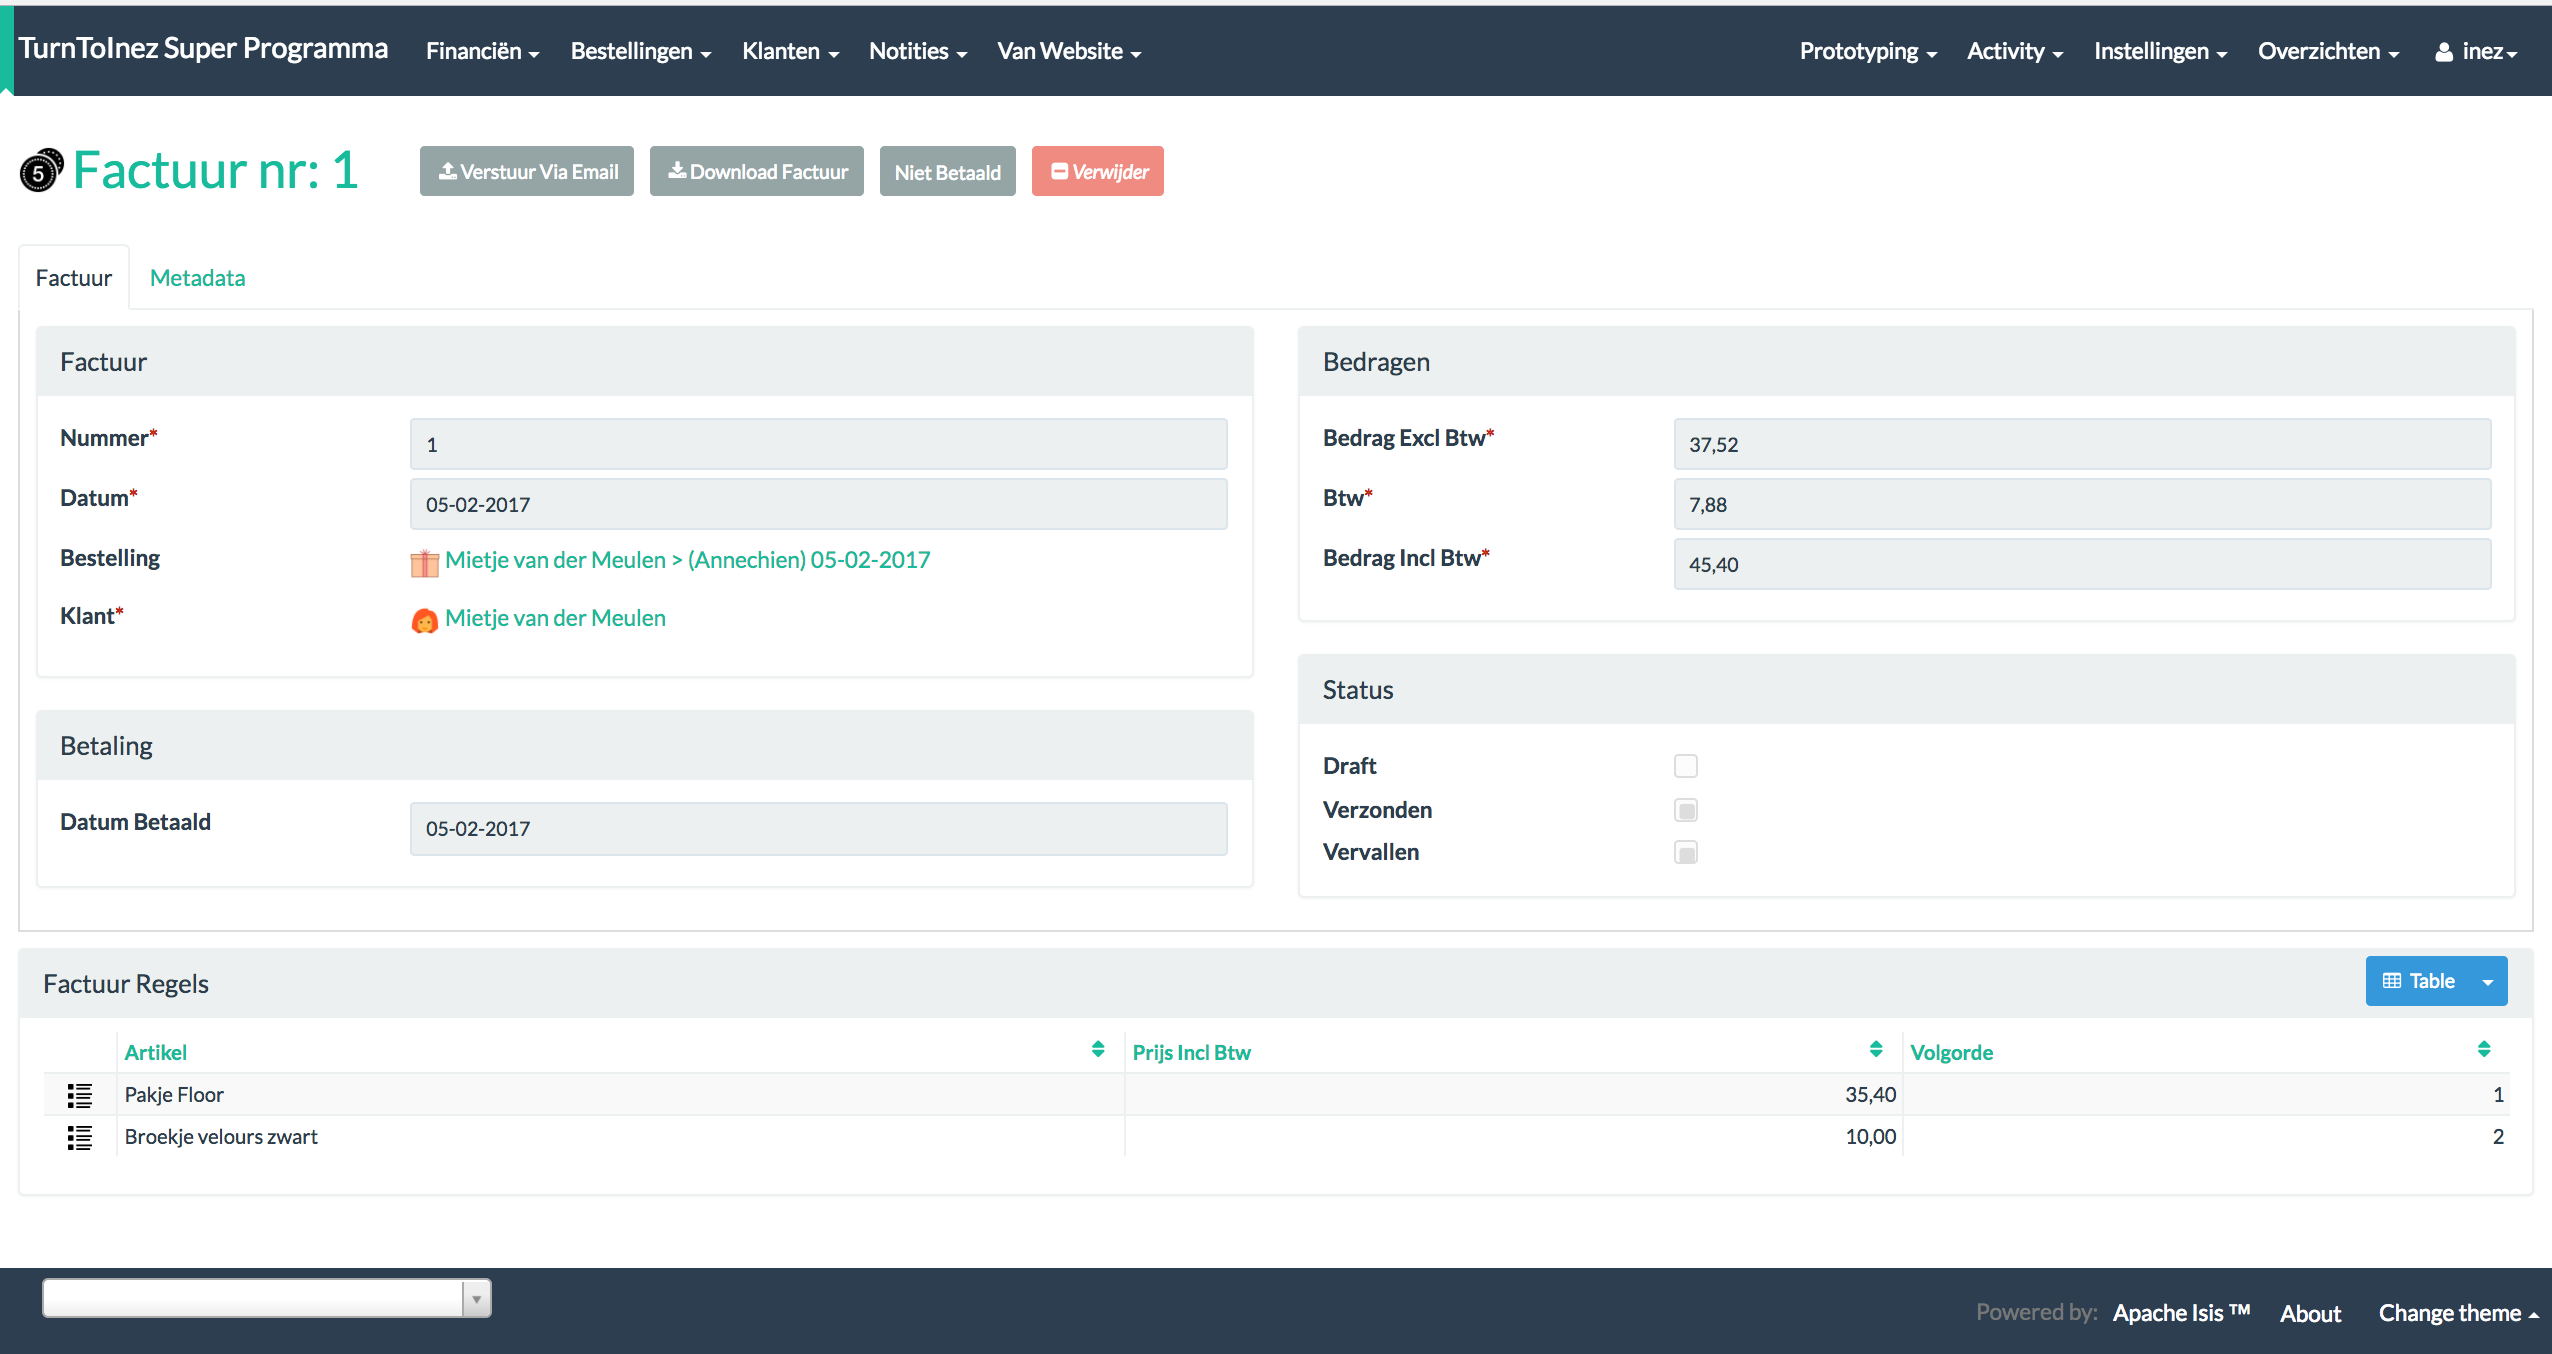This screenshot has height=1354, width=2552.
Task: Open the footer combo box arrow
Action: coord(477,1299)
